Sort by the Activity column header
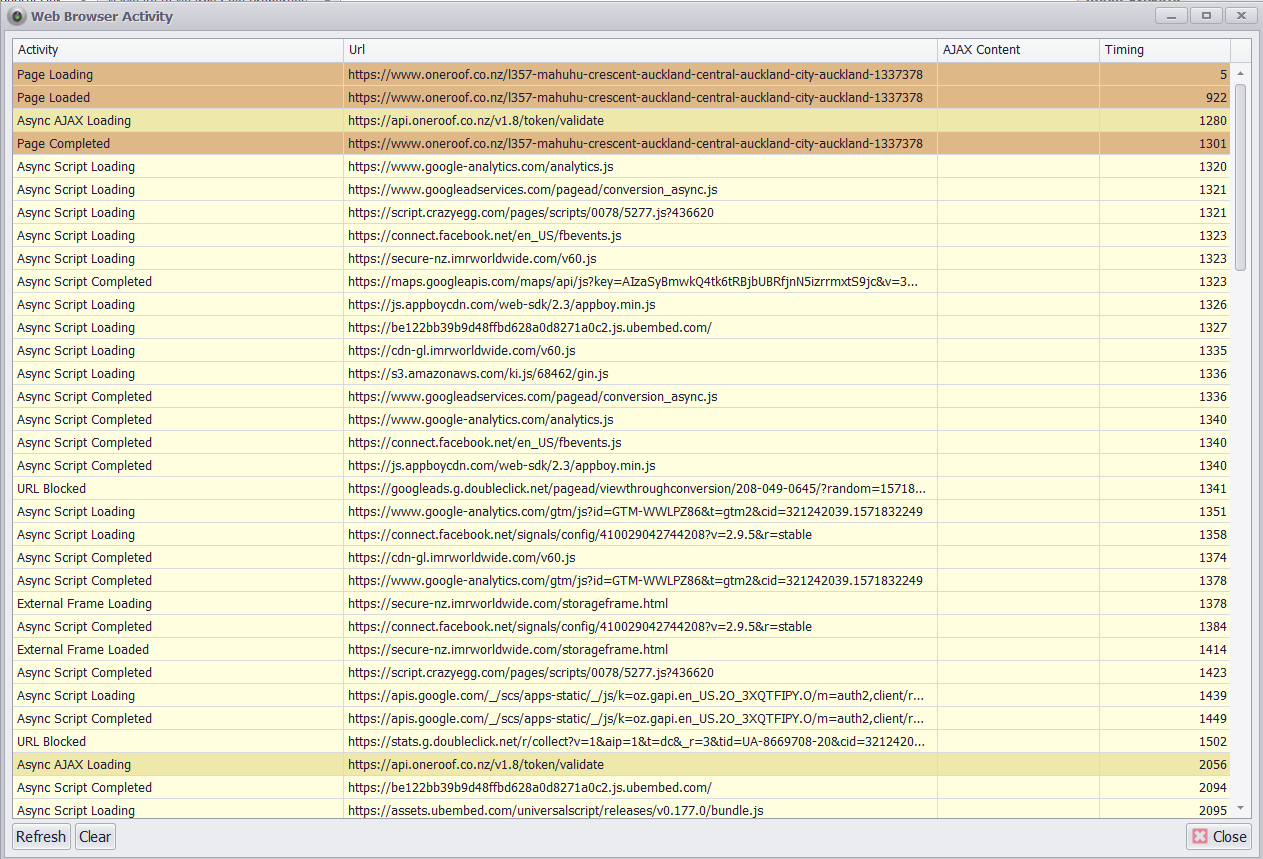Viewport: 1263px width, 859px height. tap(177, 50)
